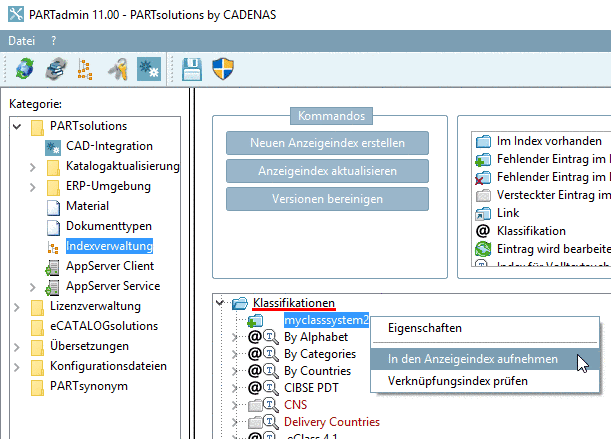Choose Verknüpfungsindex prüfen
Viewport: 611px width, 439px height.
tap(458, 381)
